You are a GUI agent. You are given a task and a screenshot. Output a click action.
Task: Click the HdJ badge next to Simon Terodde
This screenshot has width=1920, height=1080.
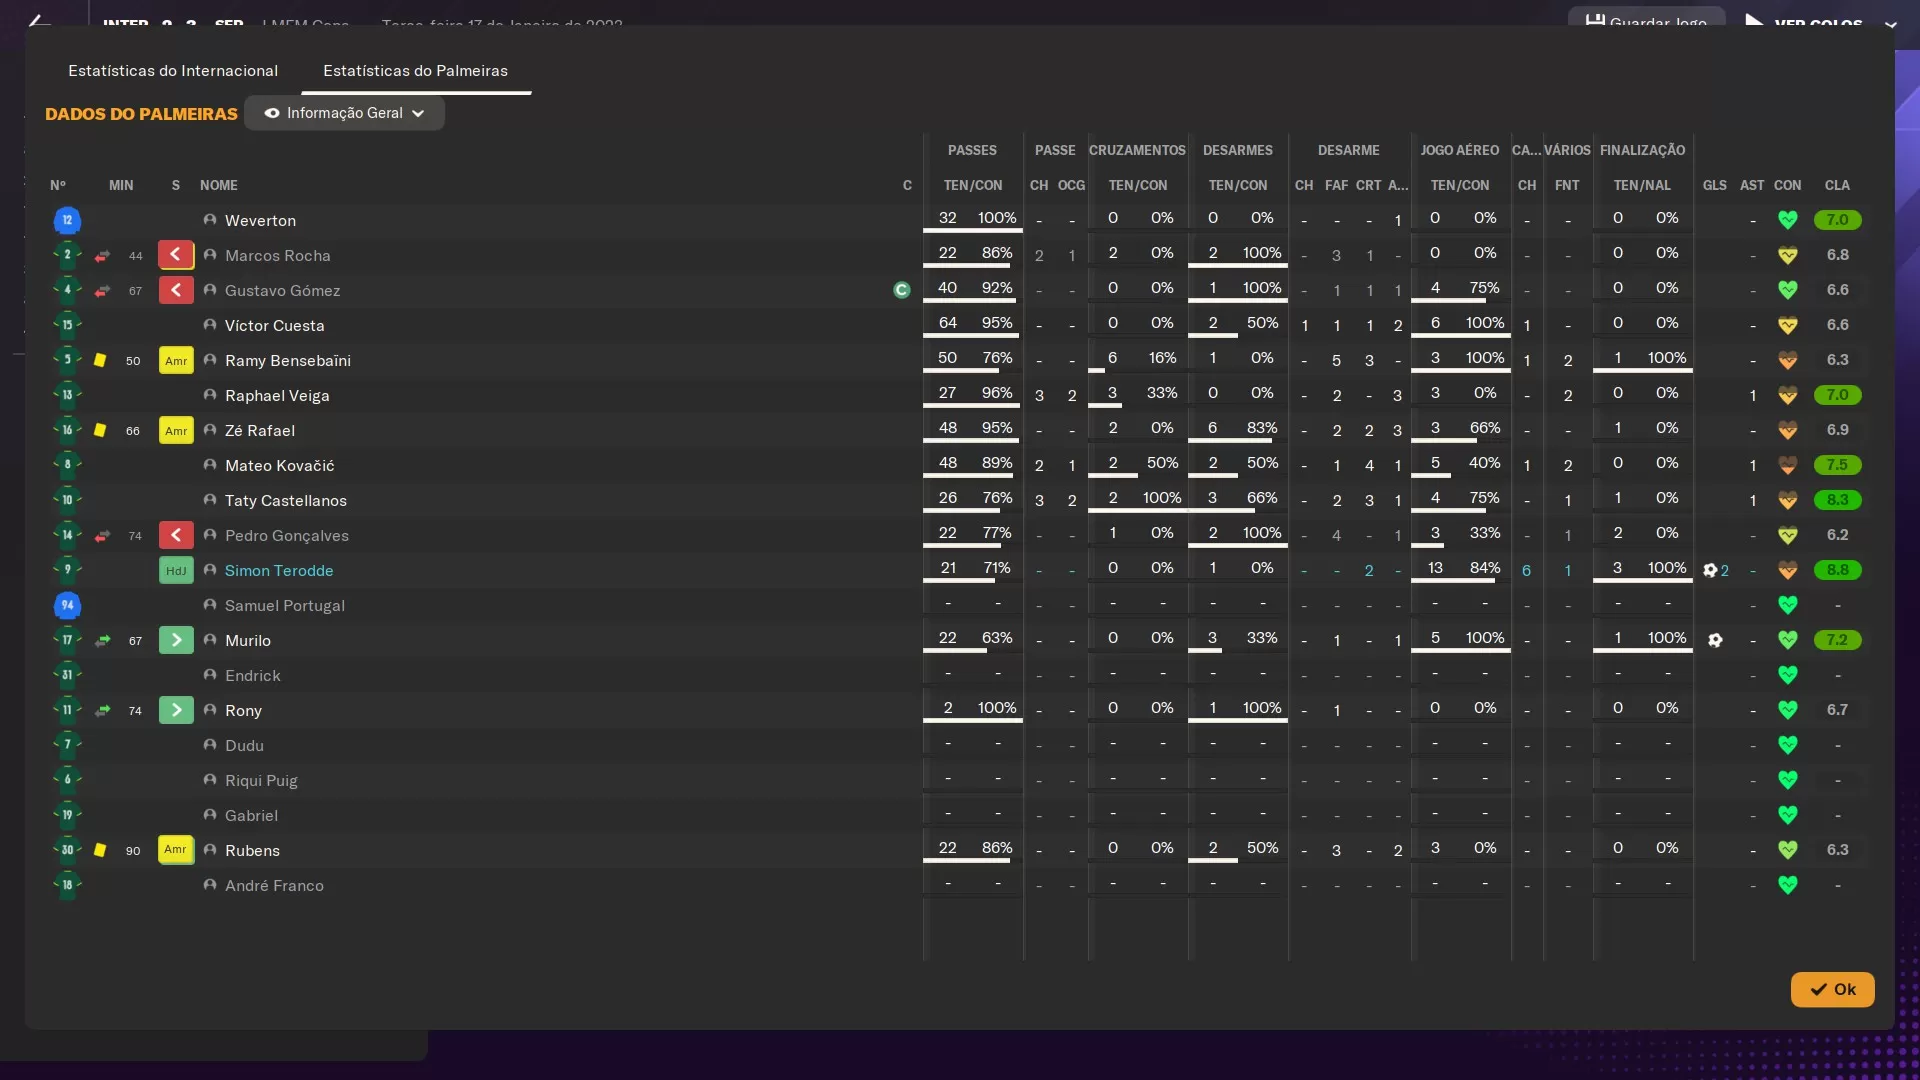(x=176, y=570)
